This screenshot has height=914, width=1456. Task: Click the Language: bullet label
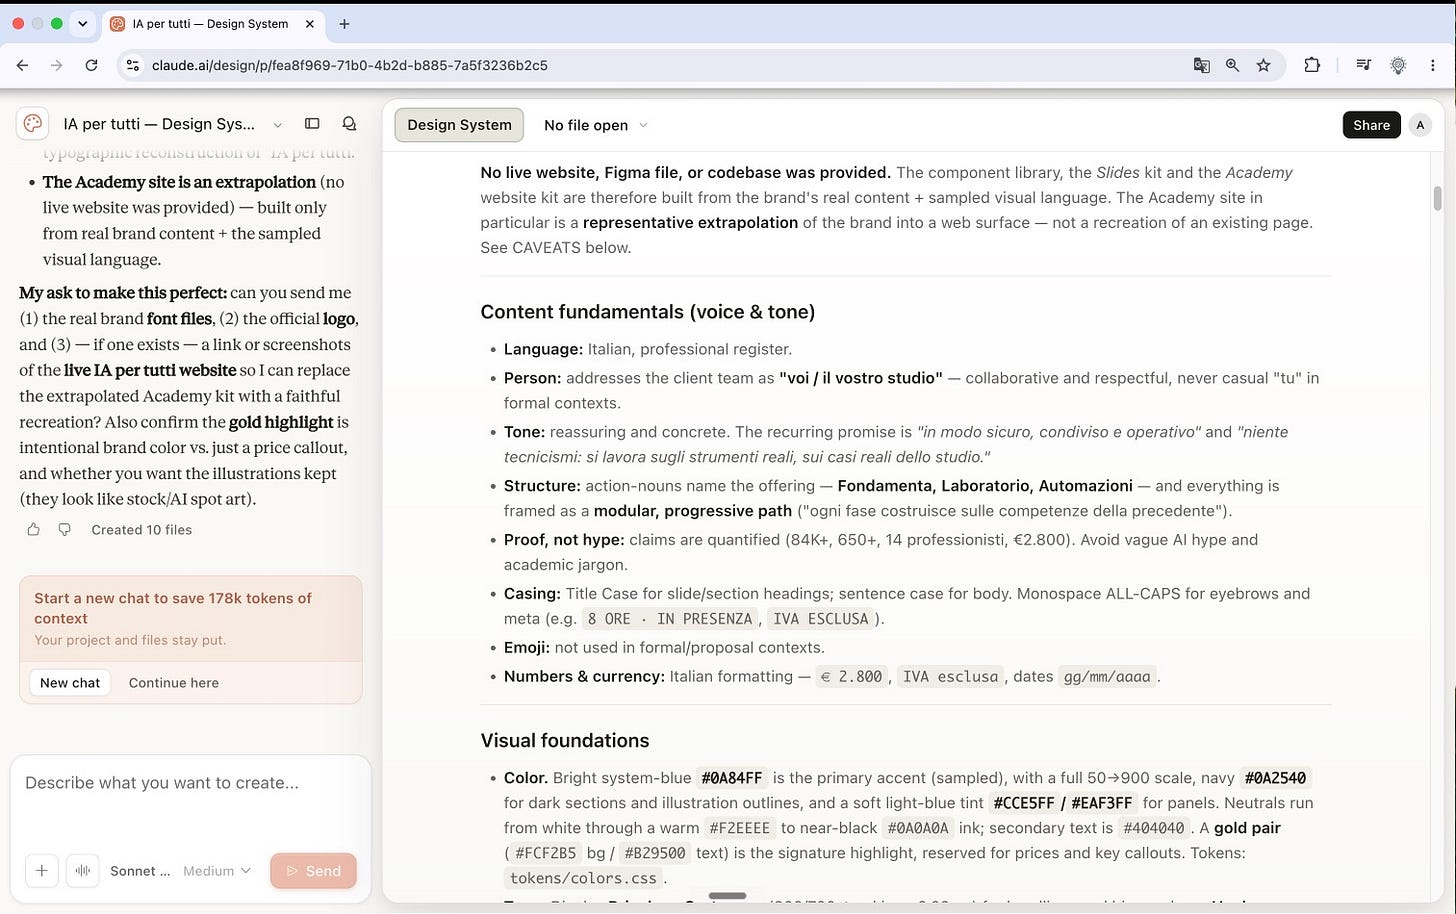point(543,349)
